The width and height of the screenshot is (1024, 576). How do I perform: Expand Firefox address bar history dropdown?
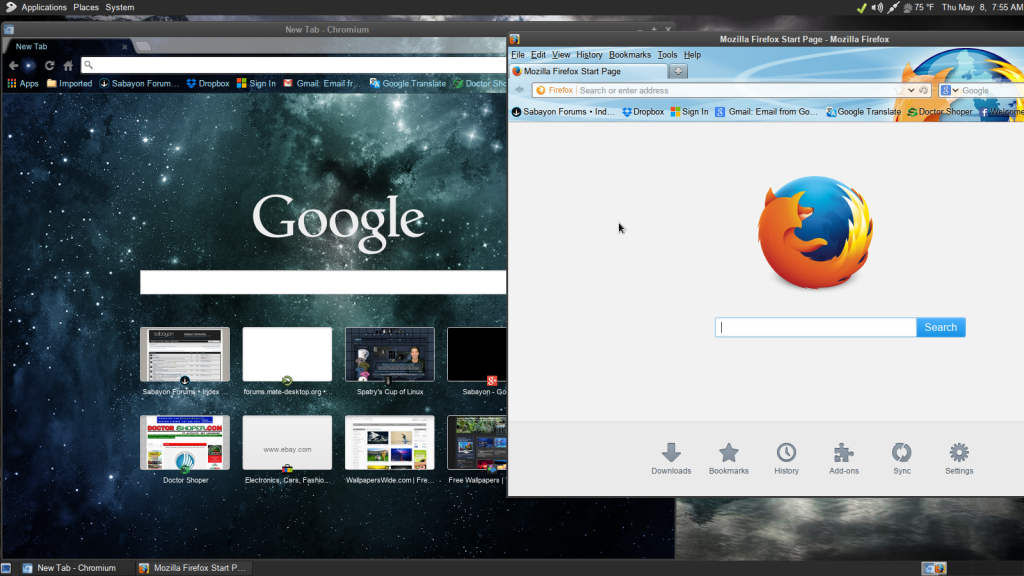(x=911, y=90)
